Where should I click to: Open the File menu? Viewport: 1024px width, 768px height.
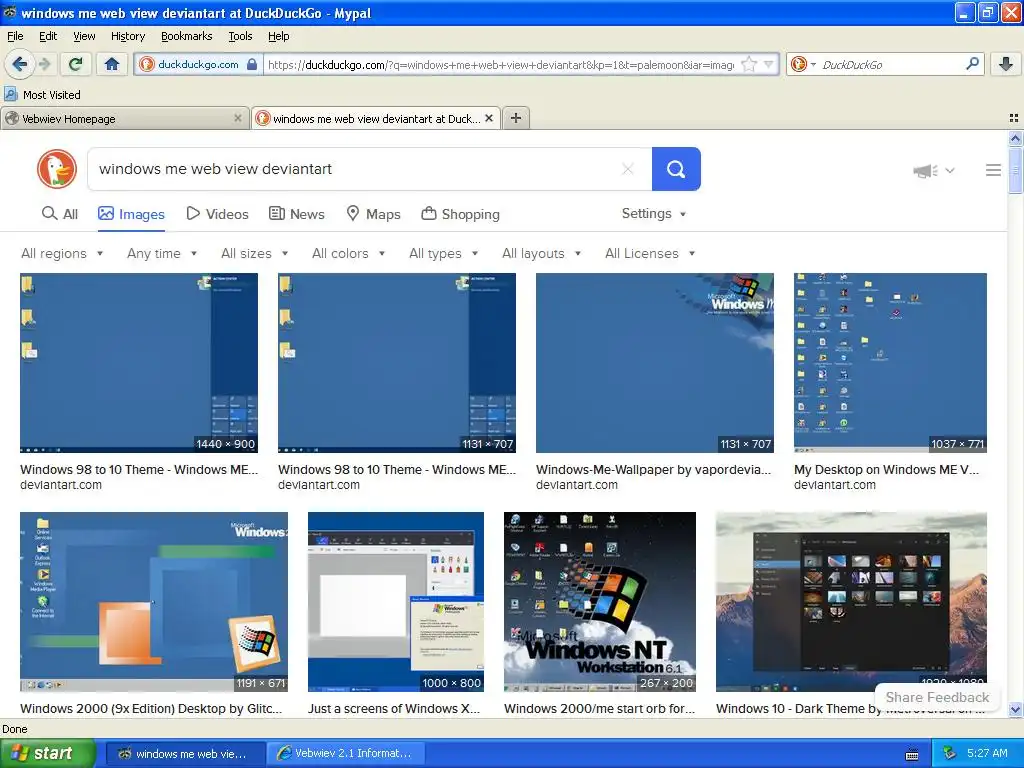15,36
